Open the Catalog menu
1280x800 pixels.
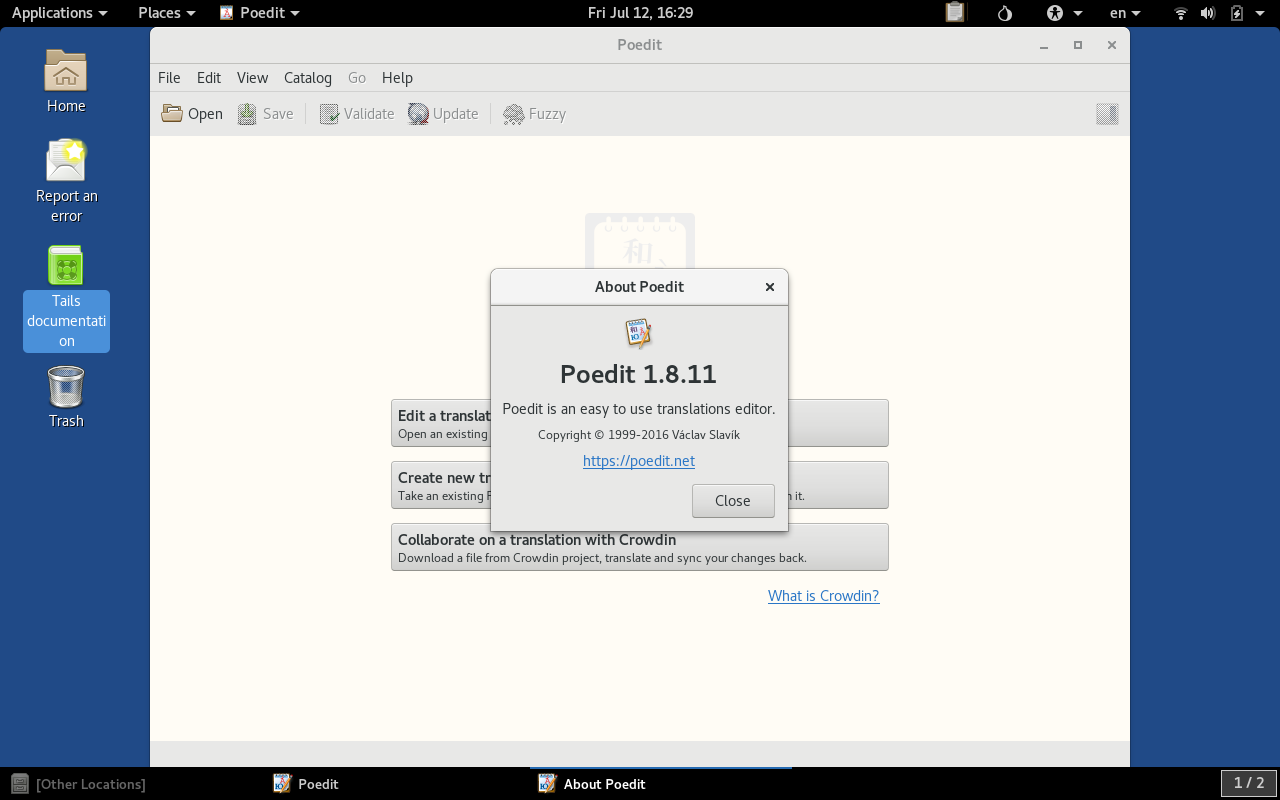pyautogui.click(x=308, y=78)
